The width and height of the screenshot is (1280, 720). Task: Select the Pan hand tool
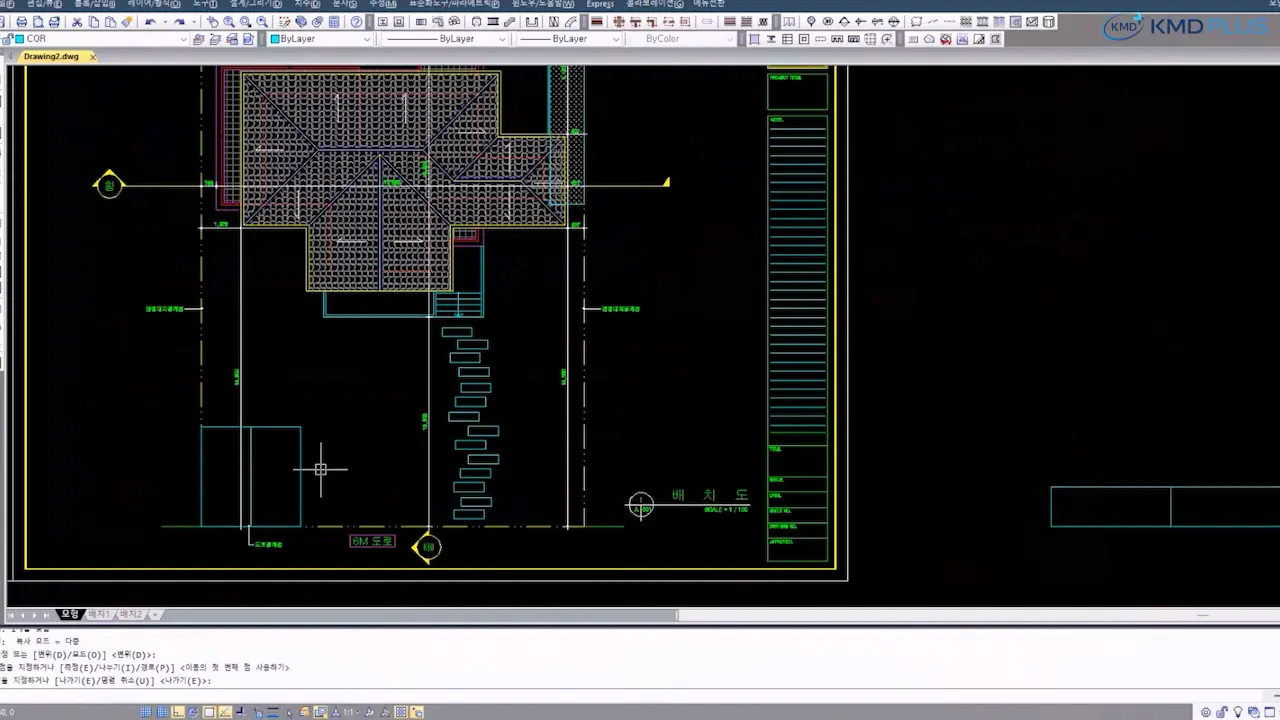coord(212,22)
